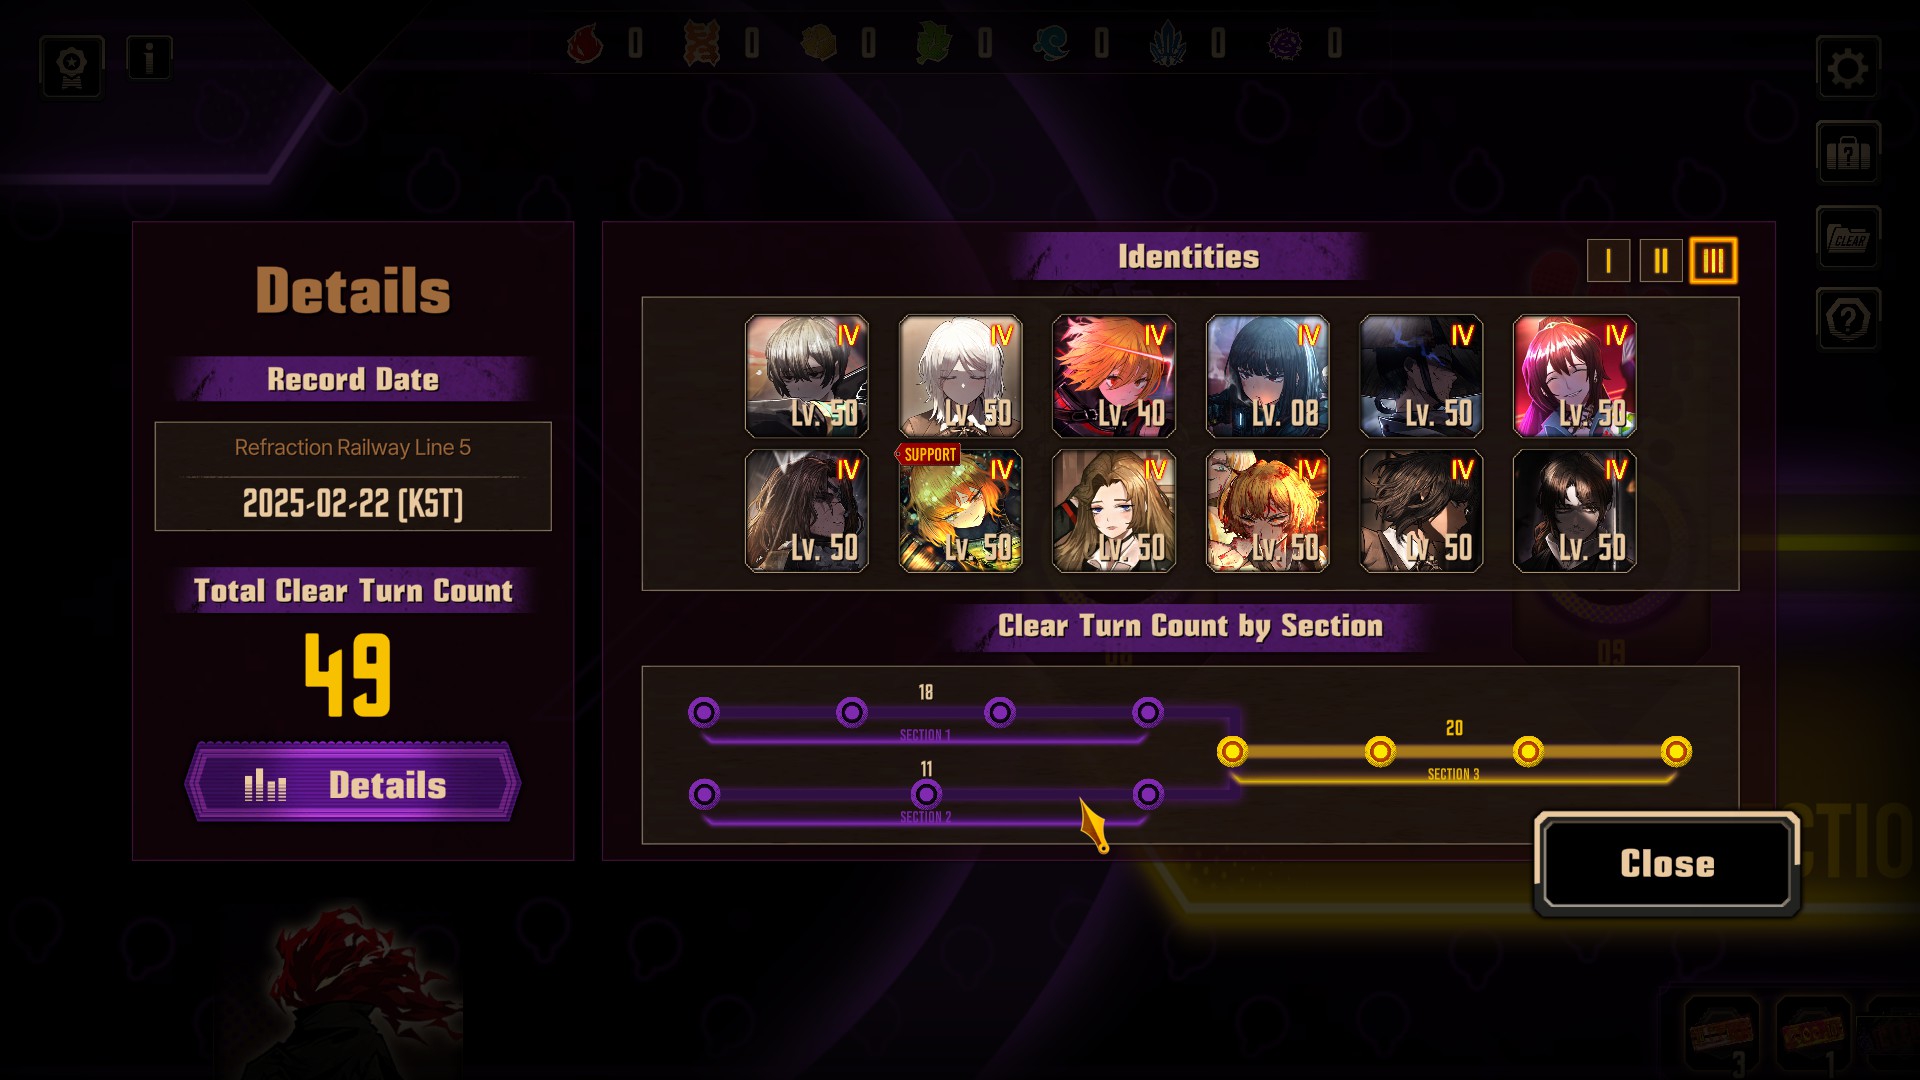Open the CLEAR folder icon

click(x=1847, y=238)
